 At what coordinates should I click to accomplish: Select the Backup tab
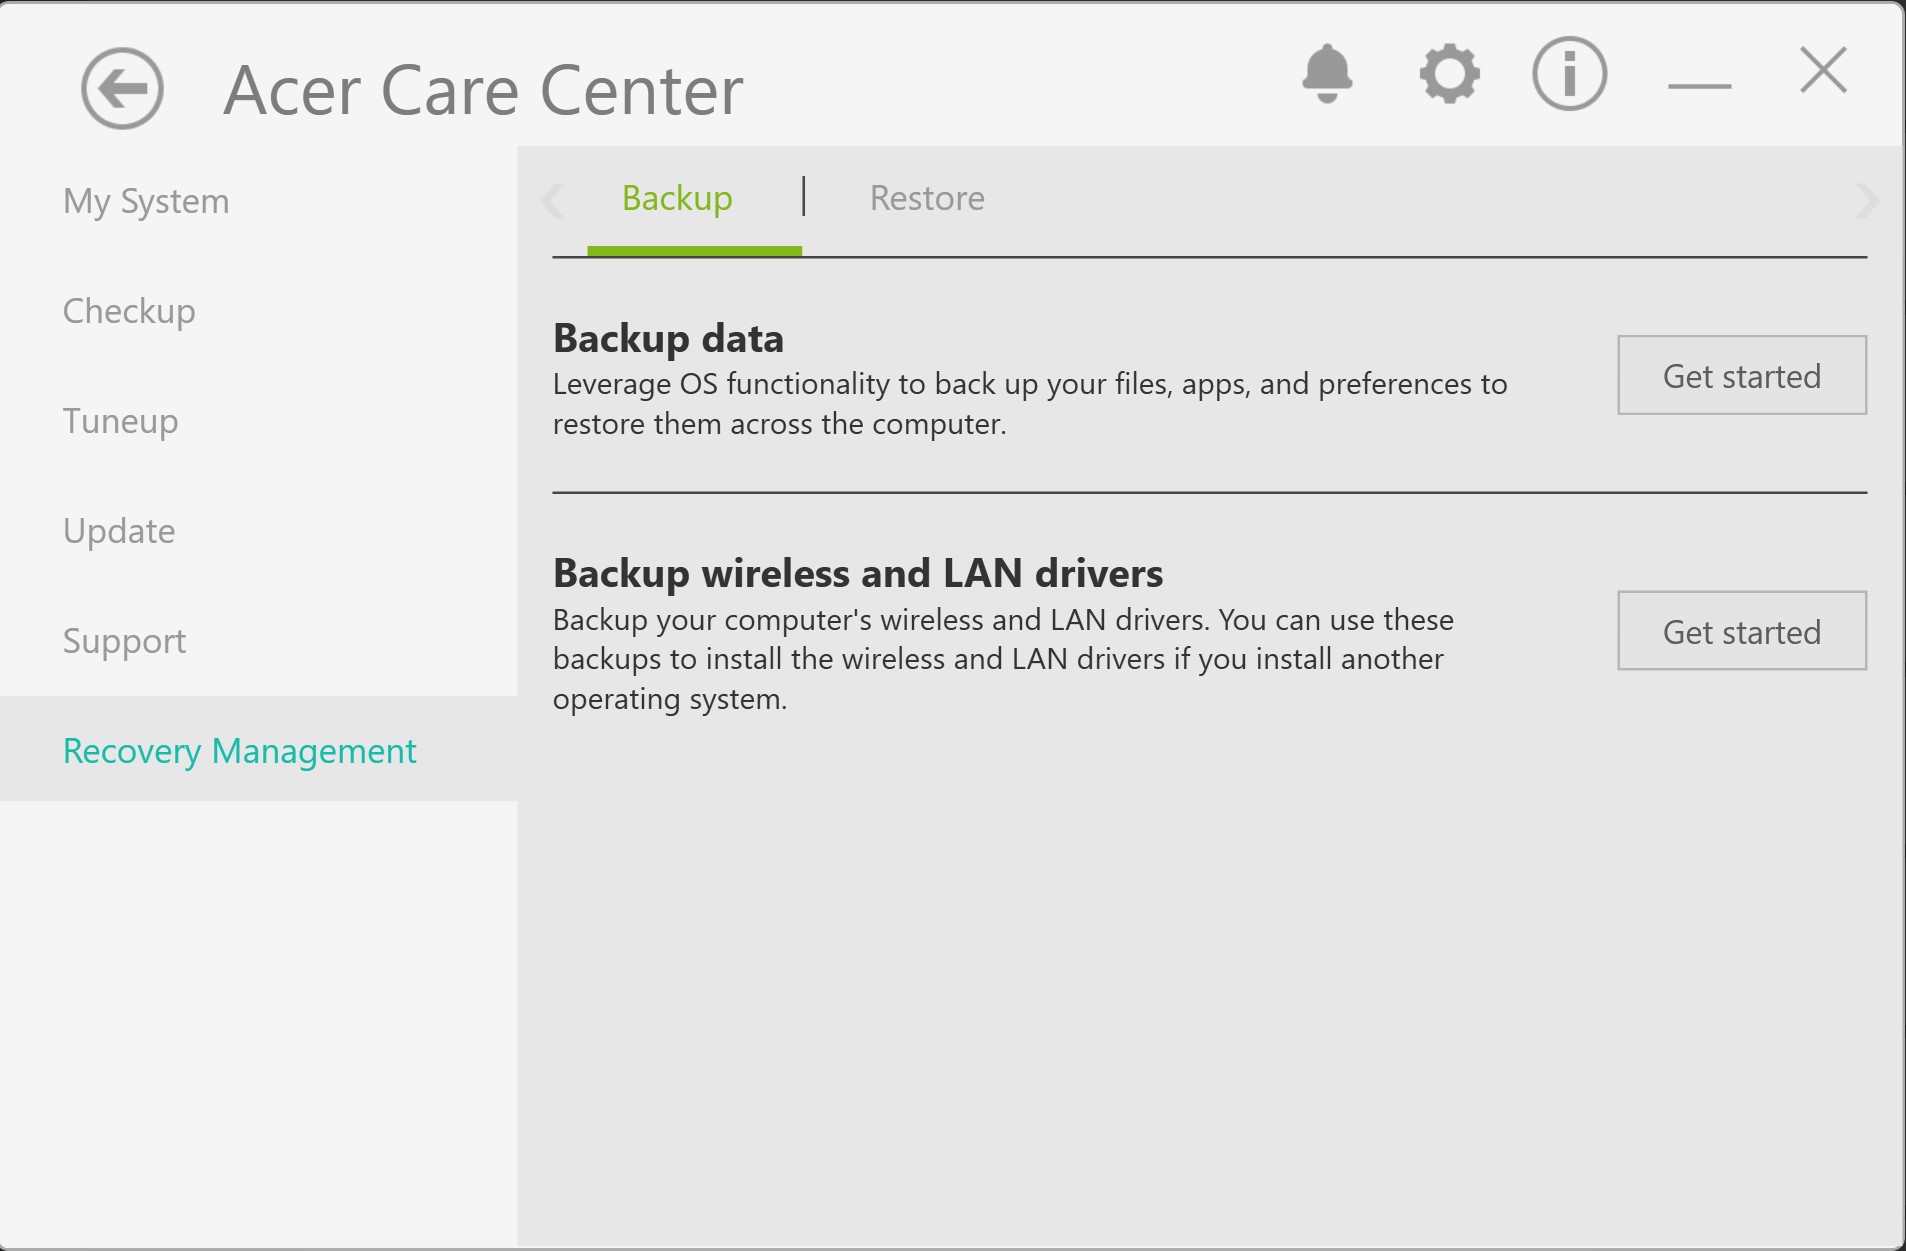coord(677,198)
